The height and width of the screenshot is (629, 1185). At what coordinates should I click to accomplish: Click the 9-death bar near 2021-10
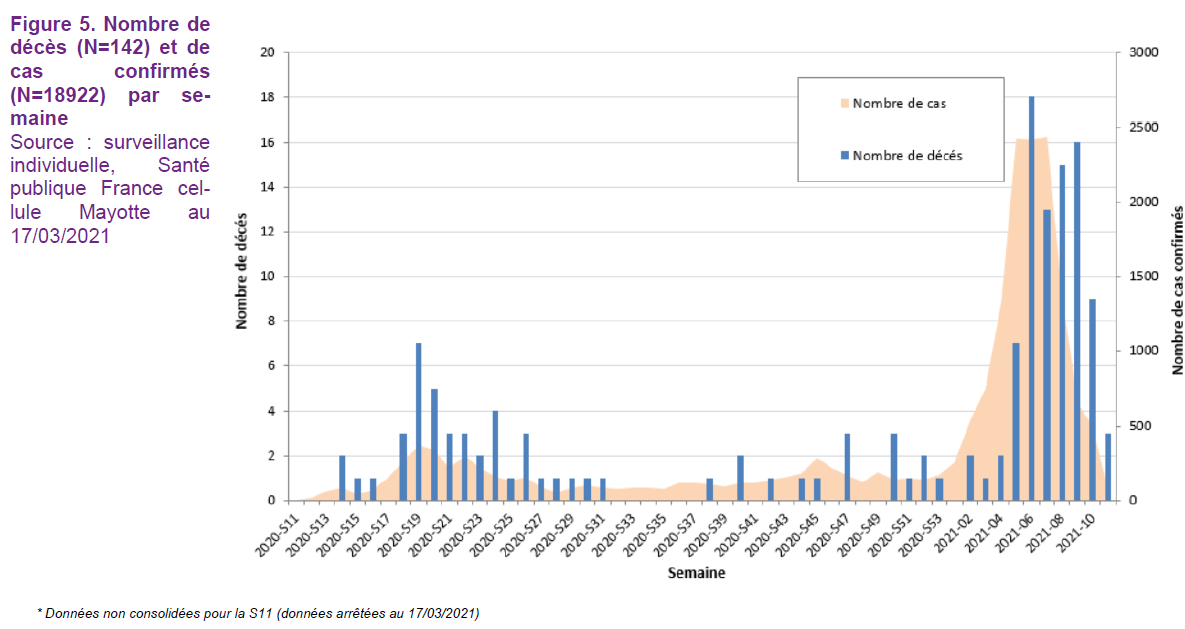(1092, 400)
